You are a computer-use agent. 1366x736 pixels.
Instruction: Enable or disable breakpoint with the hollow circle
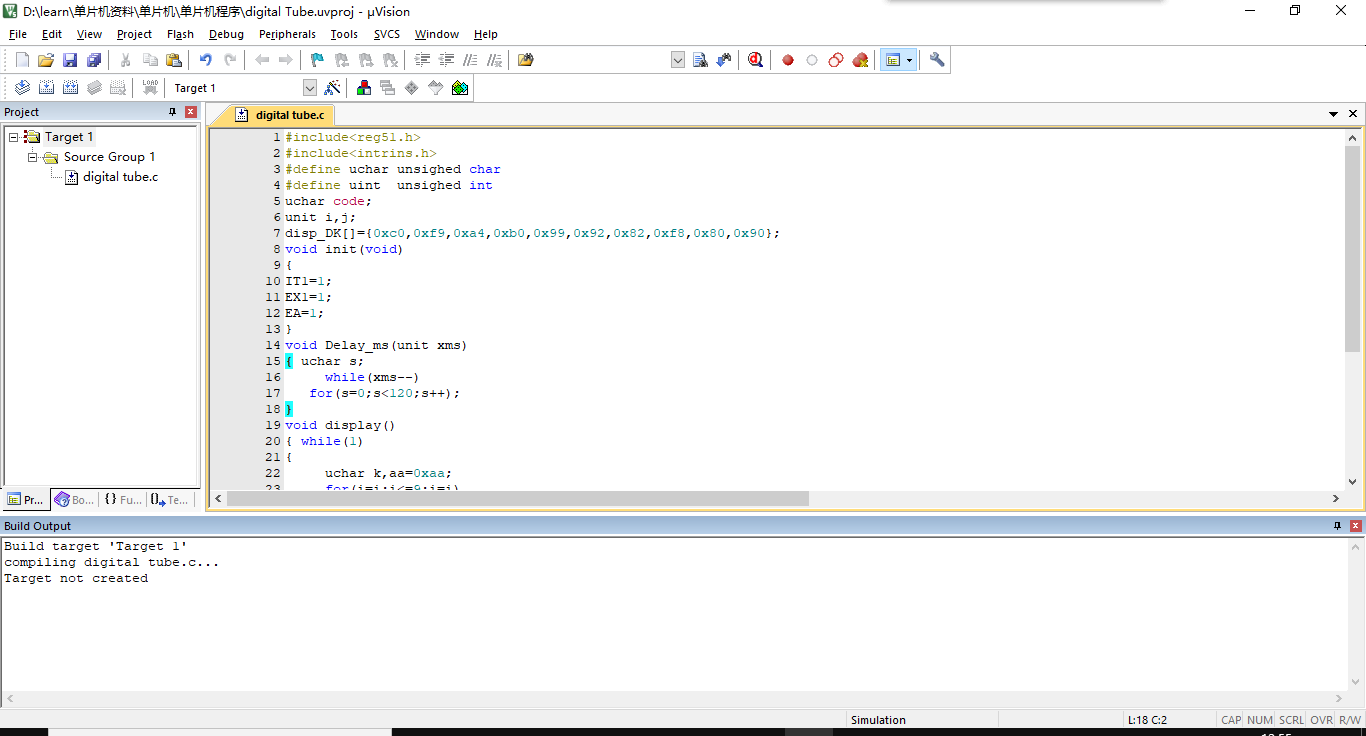(812, 60)
